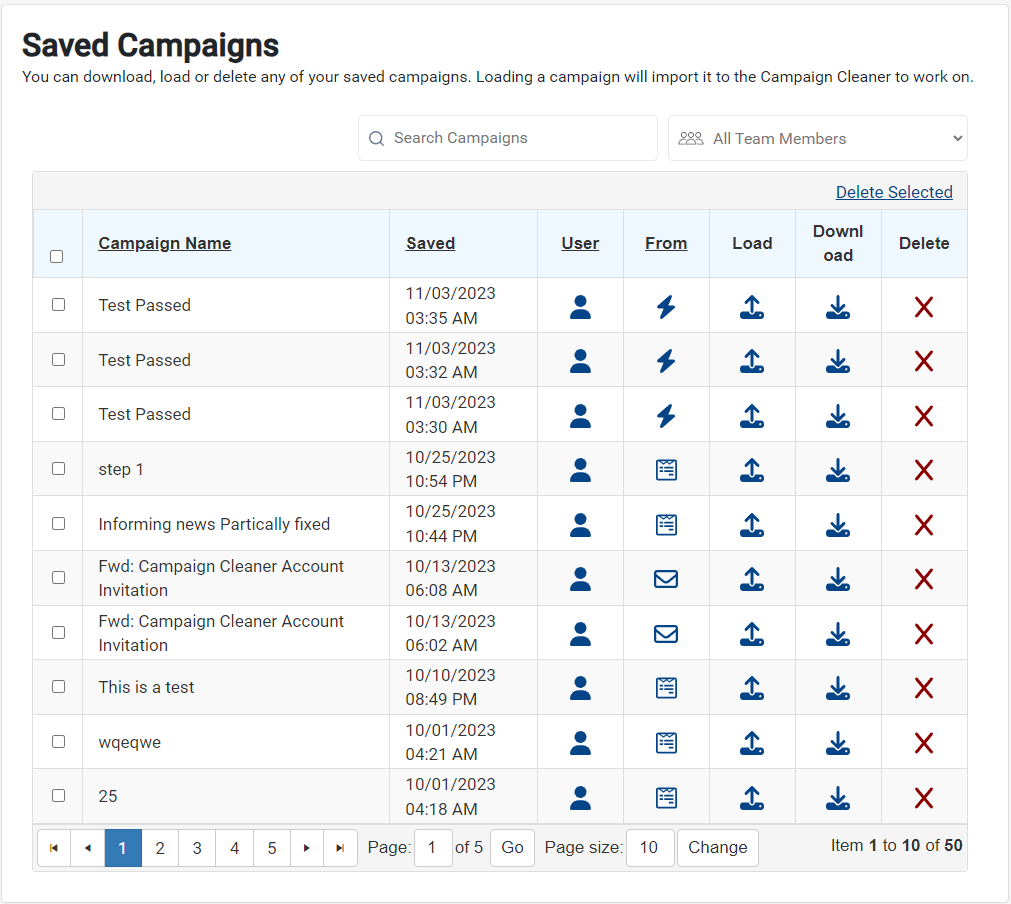Load the Test Passed 03:35 AM campaign
This screenshot has width=1011, height=904.
pos(752,307)
